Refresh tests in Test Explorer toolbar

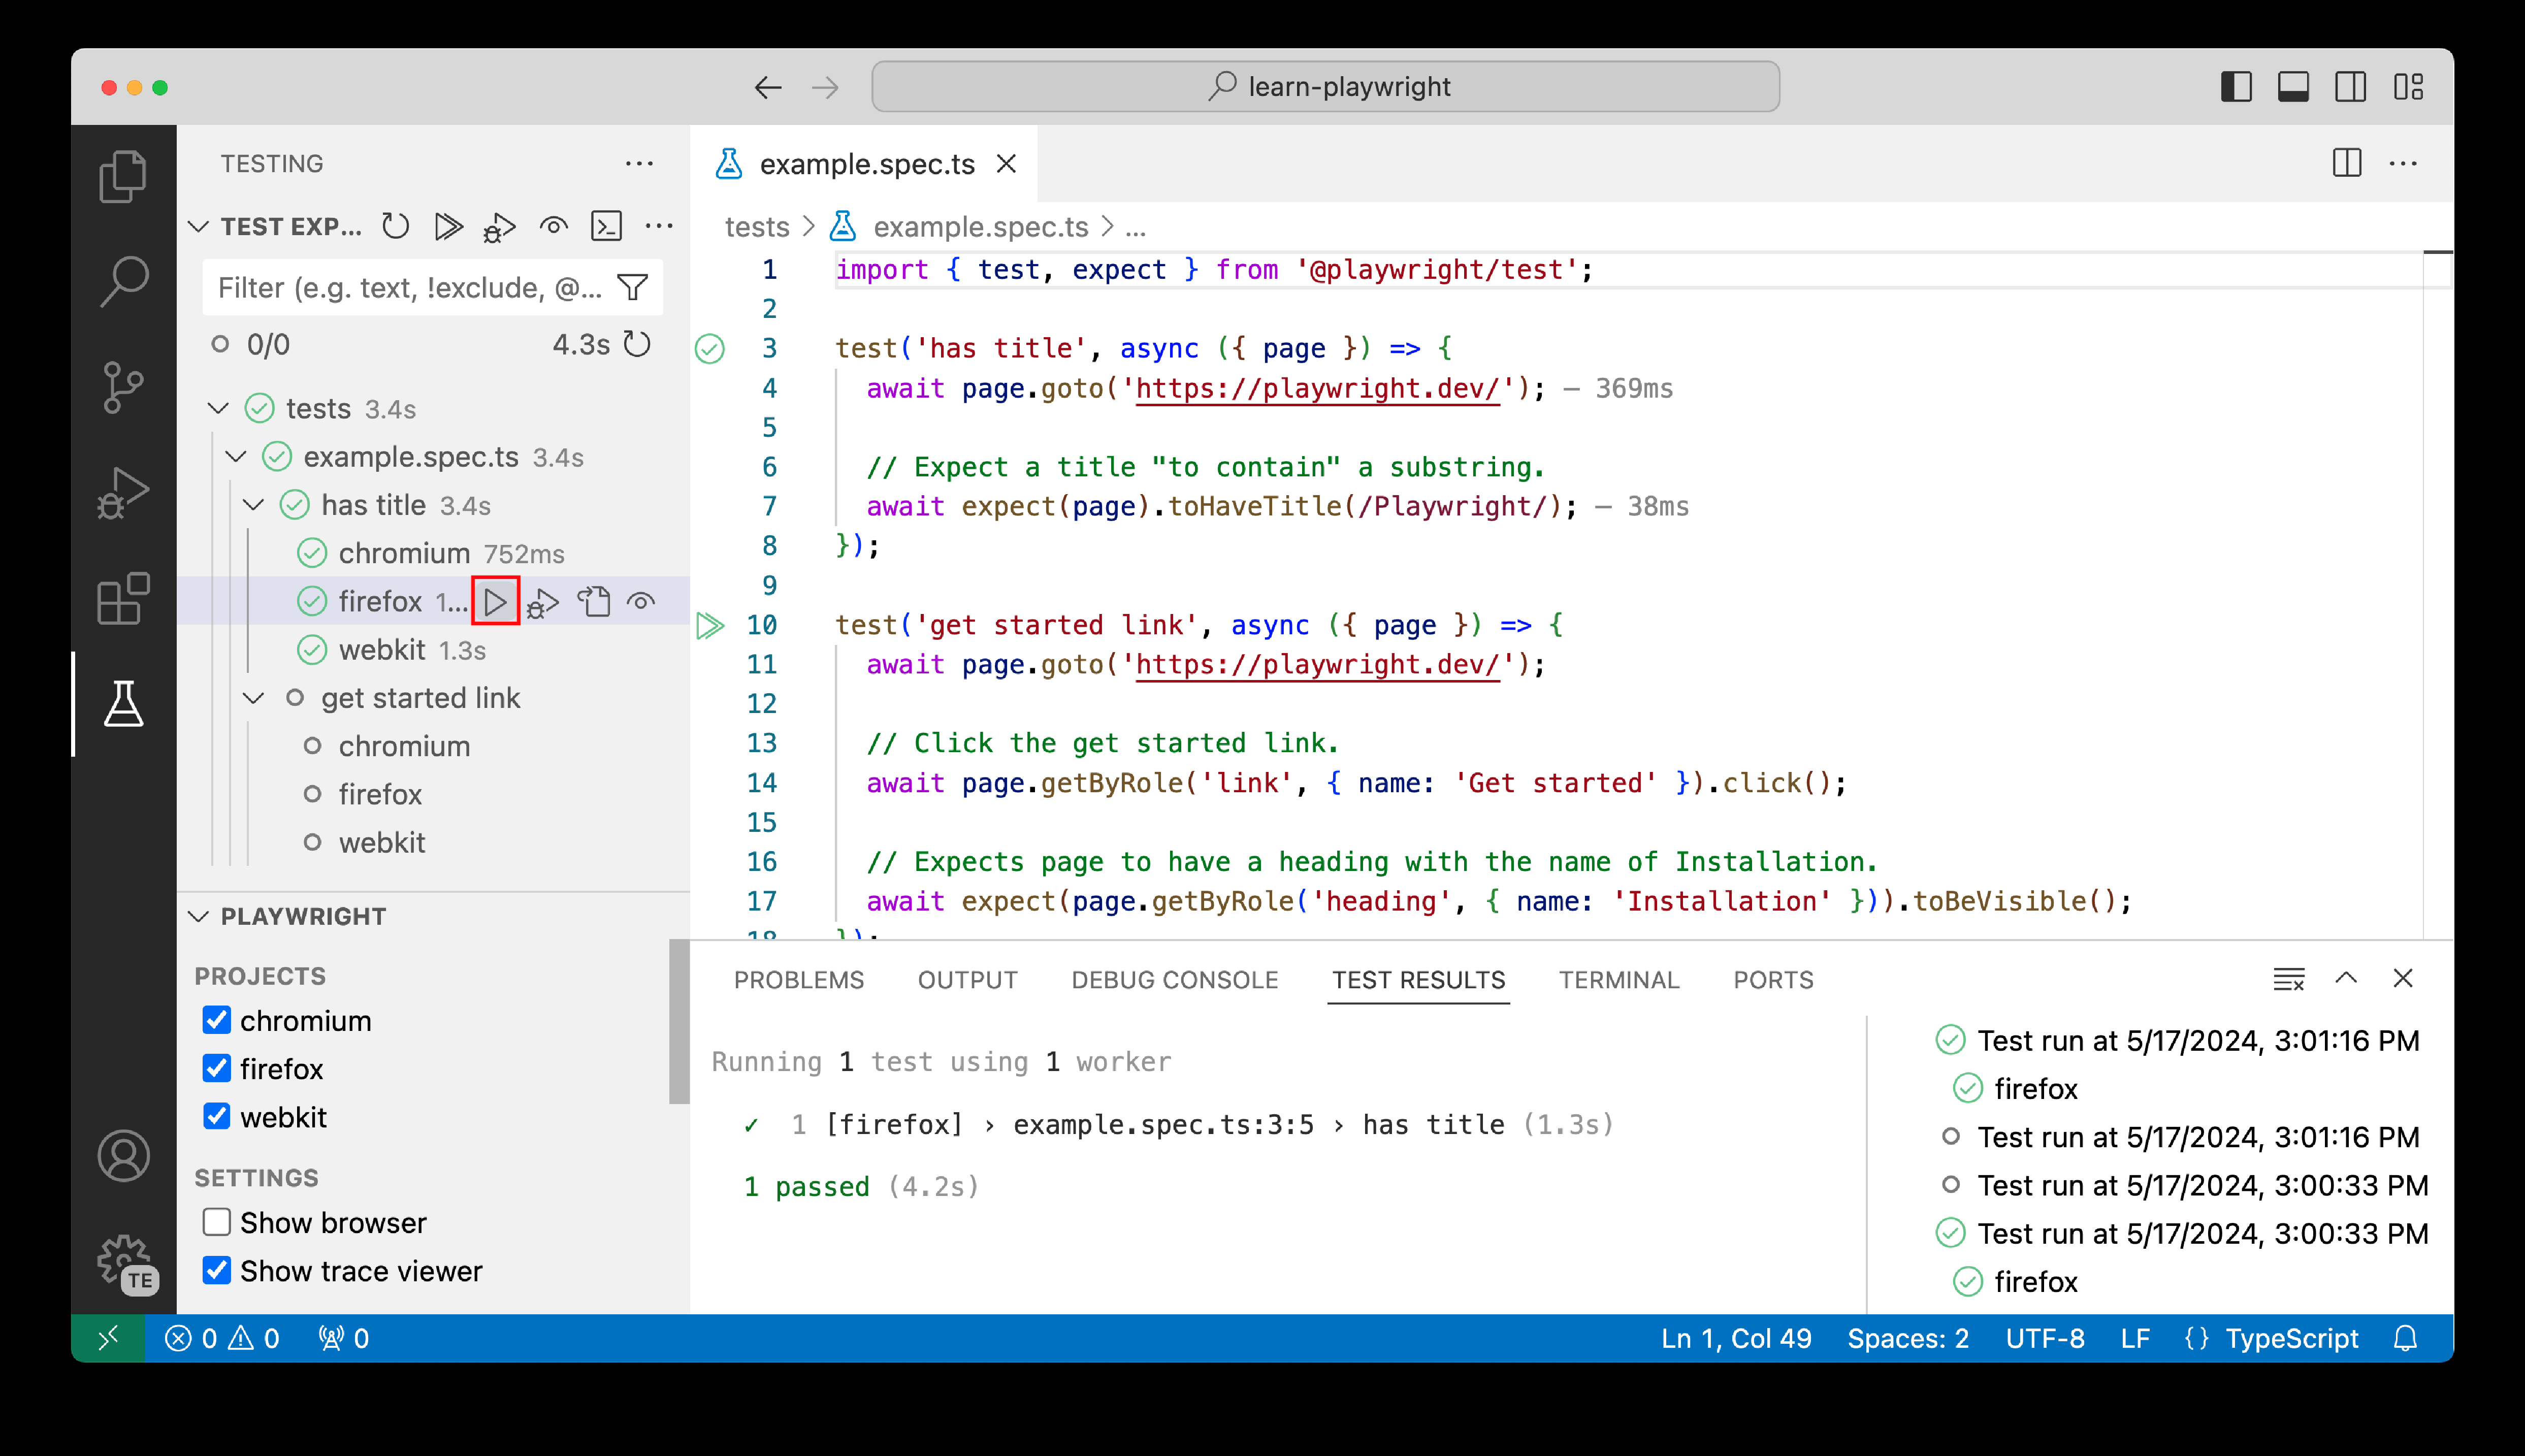point(395,227)
